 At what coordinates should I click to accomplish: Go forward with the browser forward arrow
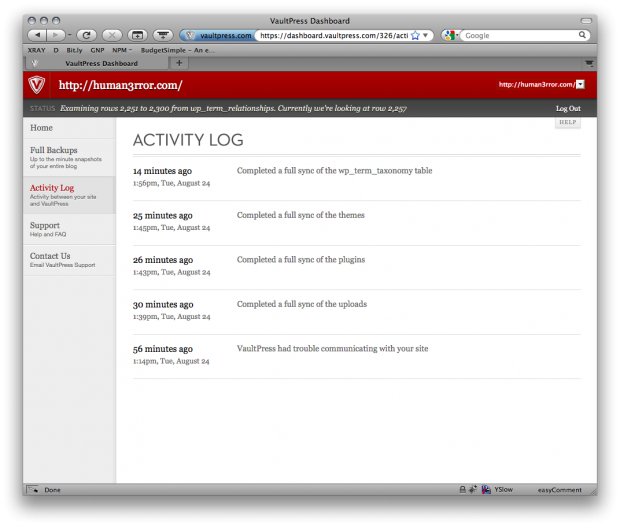point(56,35)
